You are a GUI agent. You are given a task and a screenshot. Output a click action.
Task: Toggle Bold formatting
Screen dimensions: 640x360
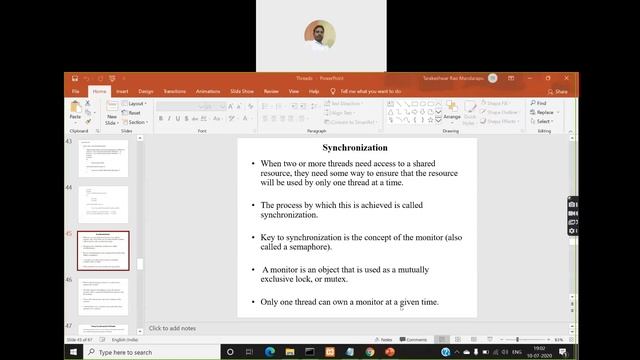161,119
